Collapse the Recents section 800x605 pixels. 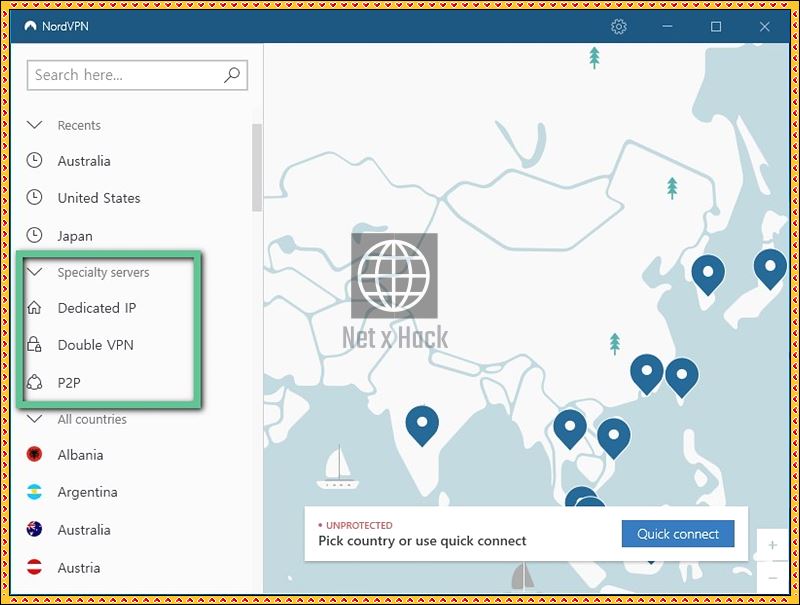(x=34, y=125)
